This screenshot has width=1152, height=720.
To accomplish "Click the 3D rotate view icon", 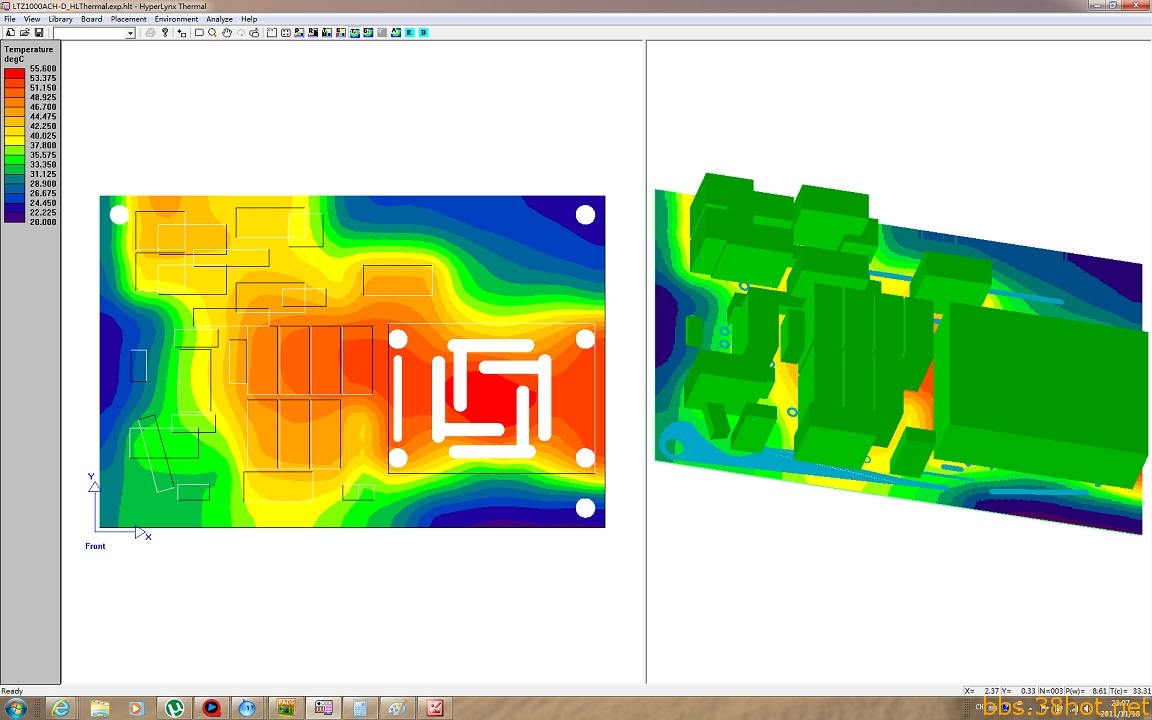I will click(x=254, y=32).
